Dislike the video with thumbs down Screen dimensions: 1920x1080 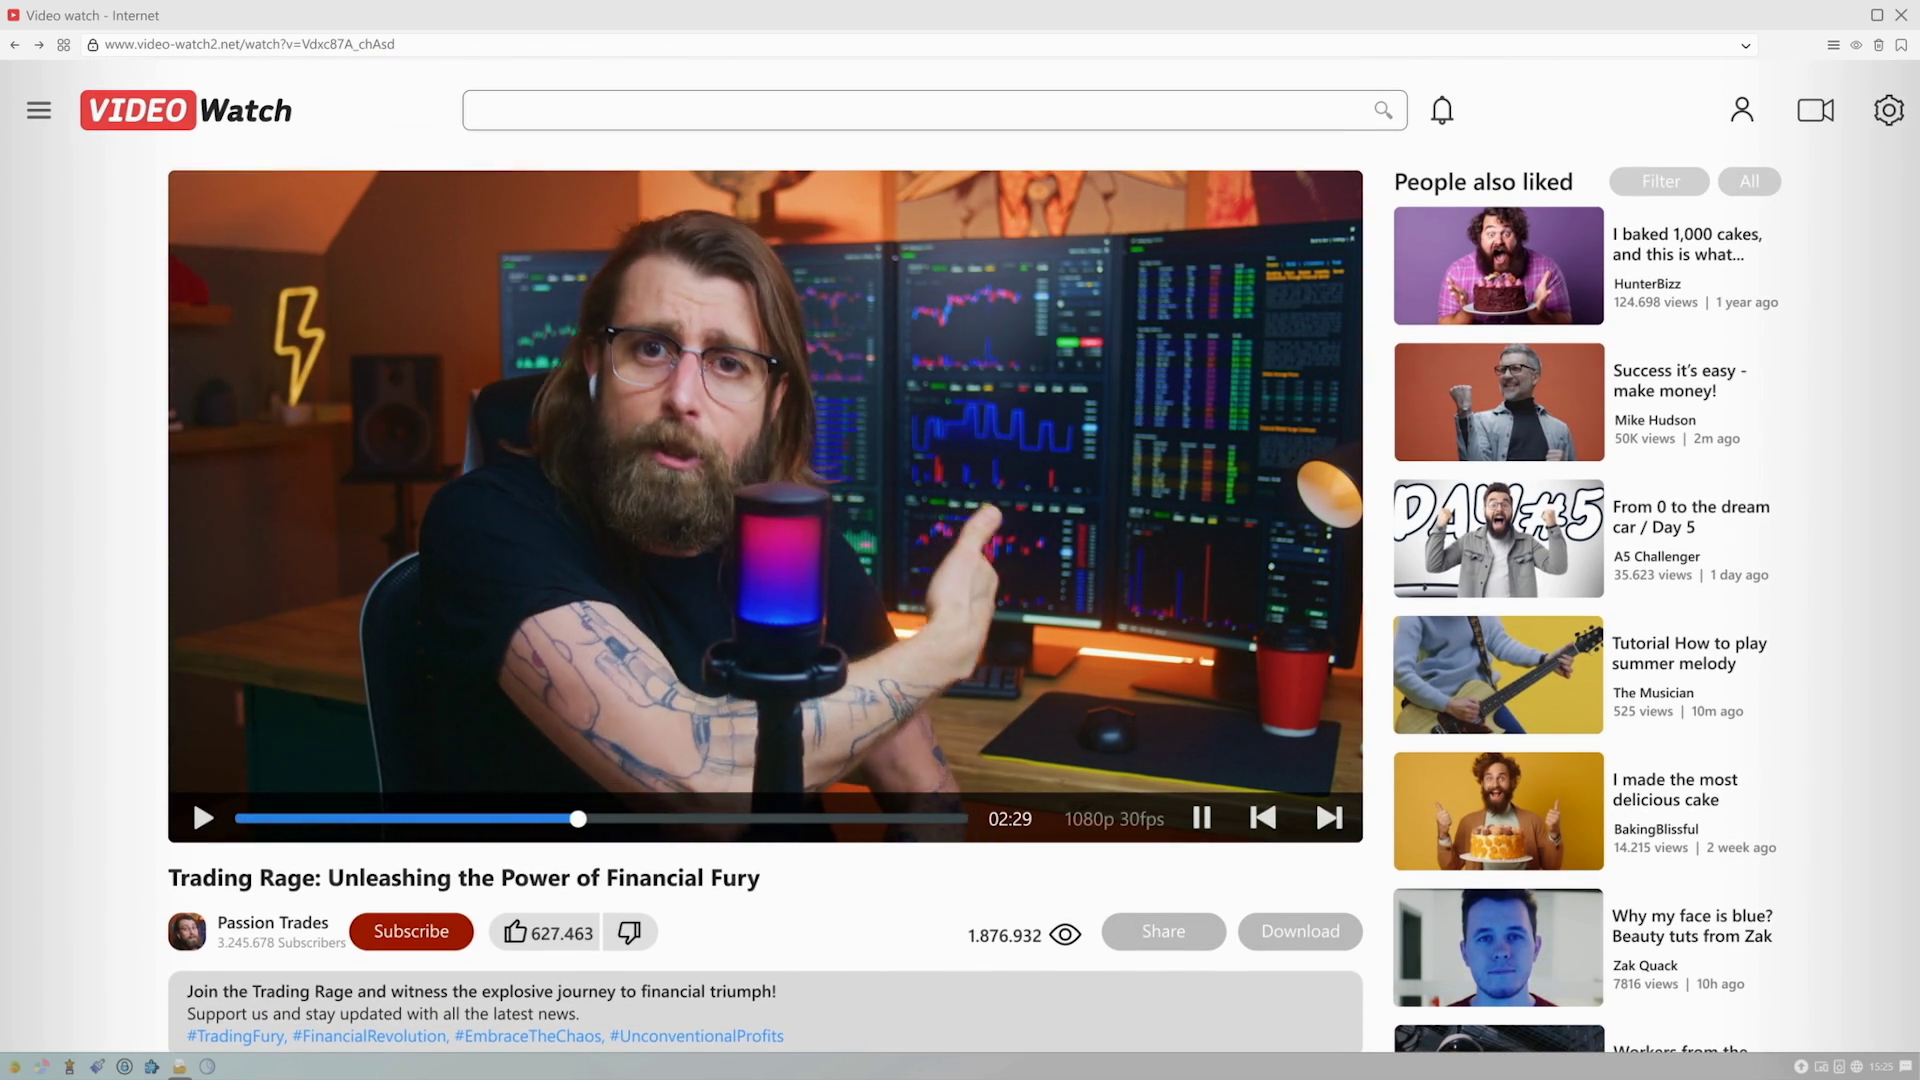pos(629,932)
